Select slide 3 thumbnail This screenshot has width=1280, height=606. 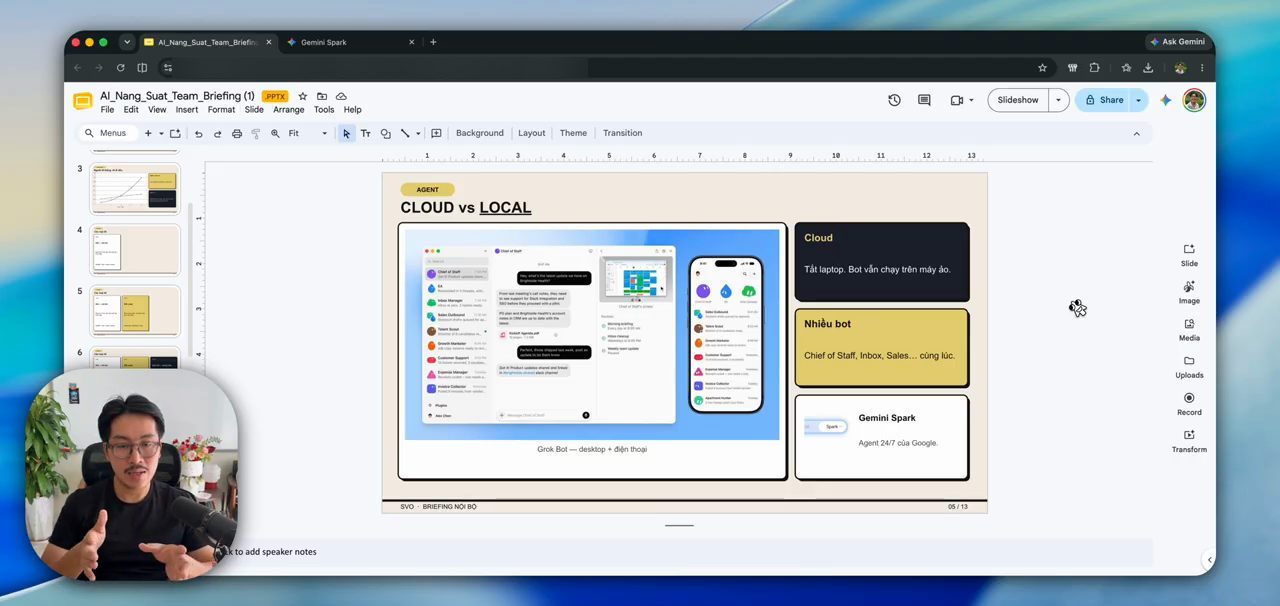coord(135,190)
